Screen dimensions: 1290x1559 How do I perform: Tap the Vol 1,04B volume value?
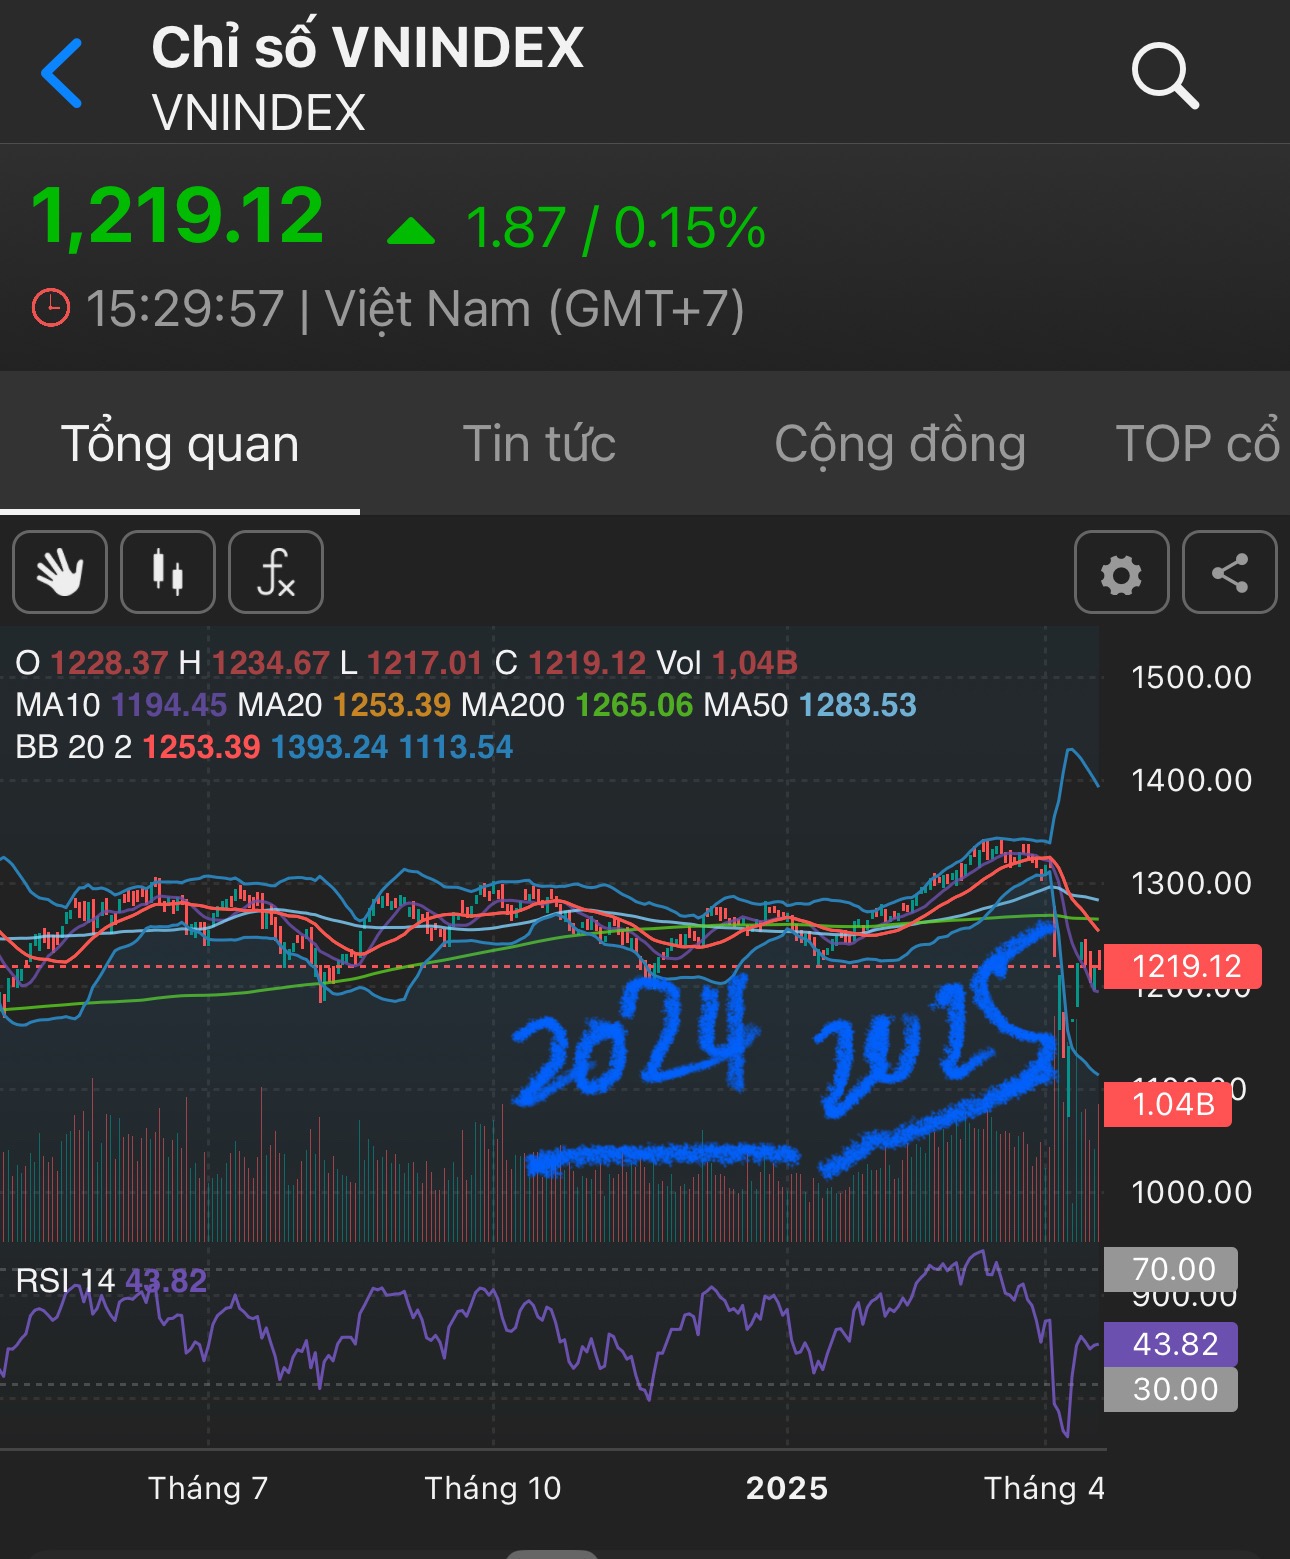tap(727, 663)
